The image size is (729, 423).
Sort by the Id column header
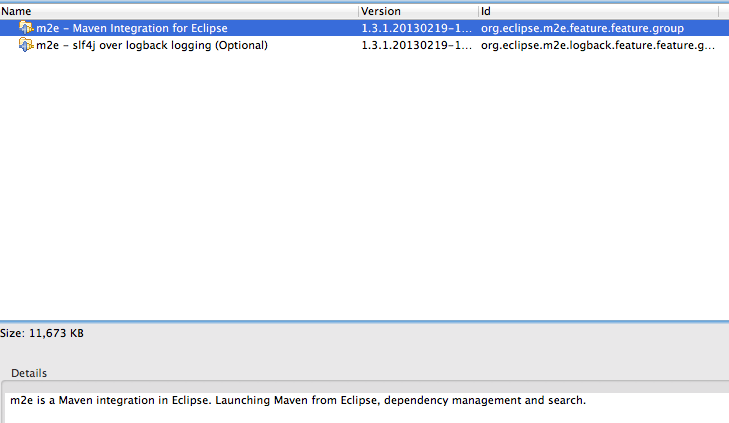[598, 11]
